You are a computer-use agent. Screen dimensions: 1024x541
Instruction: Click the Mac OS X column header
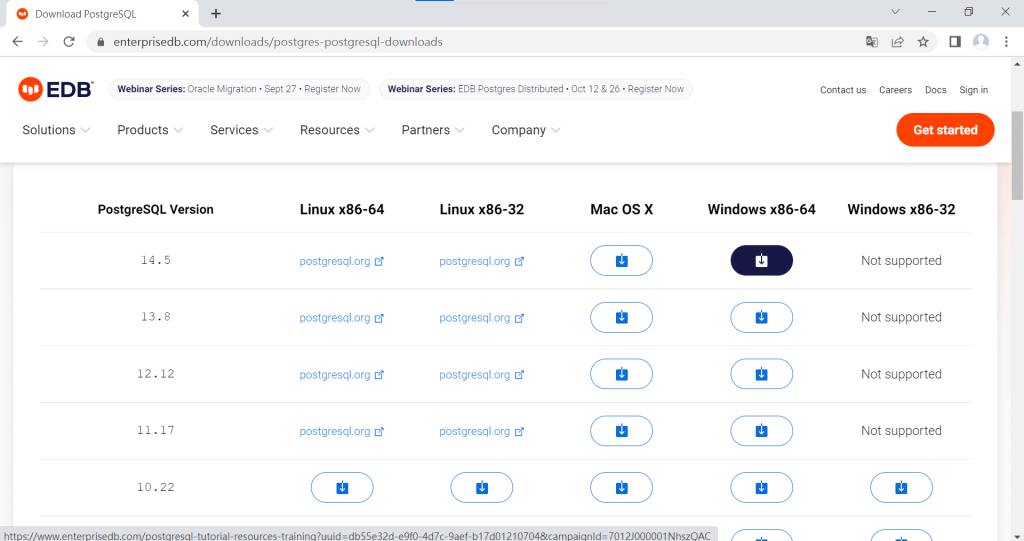point(621,210)
